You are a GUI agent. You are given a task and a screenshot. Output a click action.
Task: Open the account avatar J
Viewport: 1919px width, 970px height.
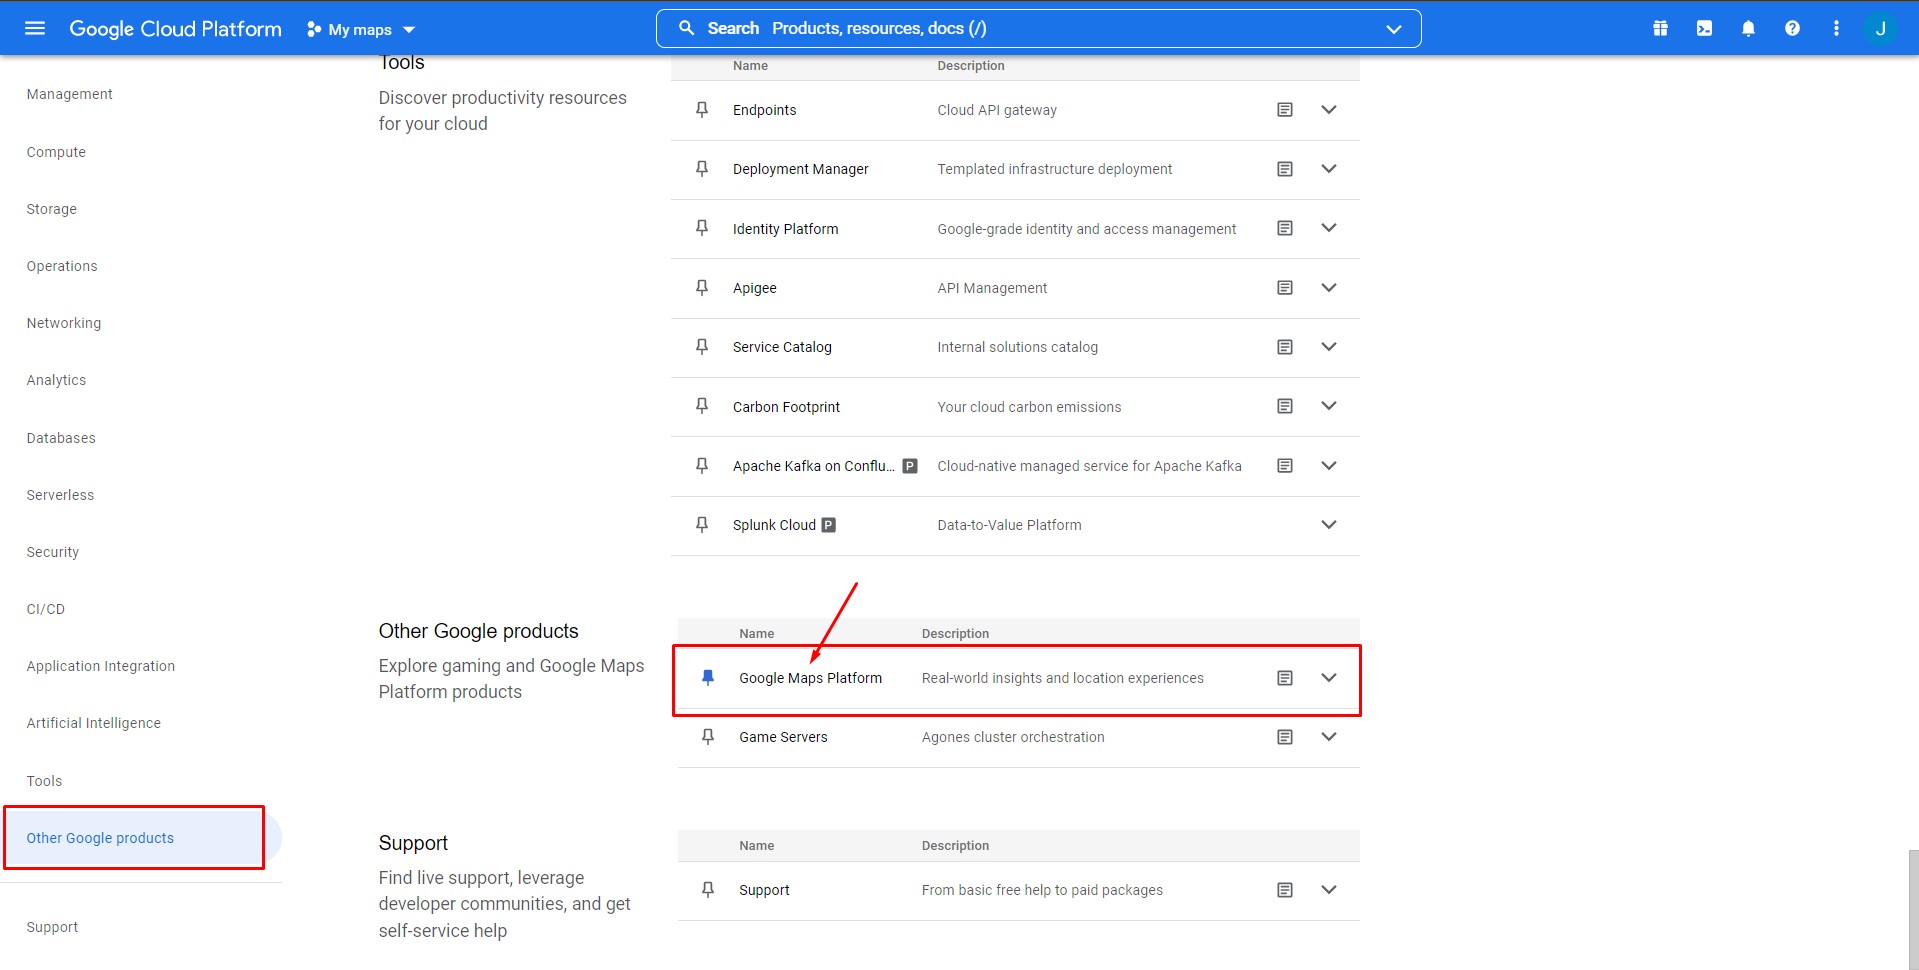tap(1880, 28)
